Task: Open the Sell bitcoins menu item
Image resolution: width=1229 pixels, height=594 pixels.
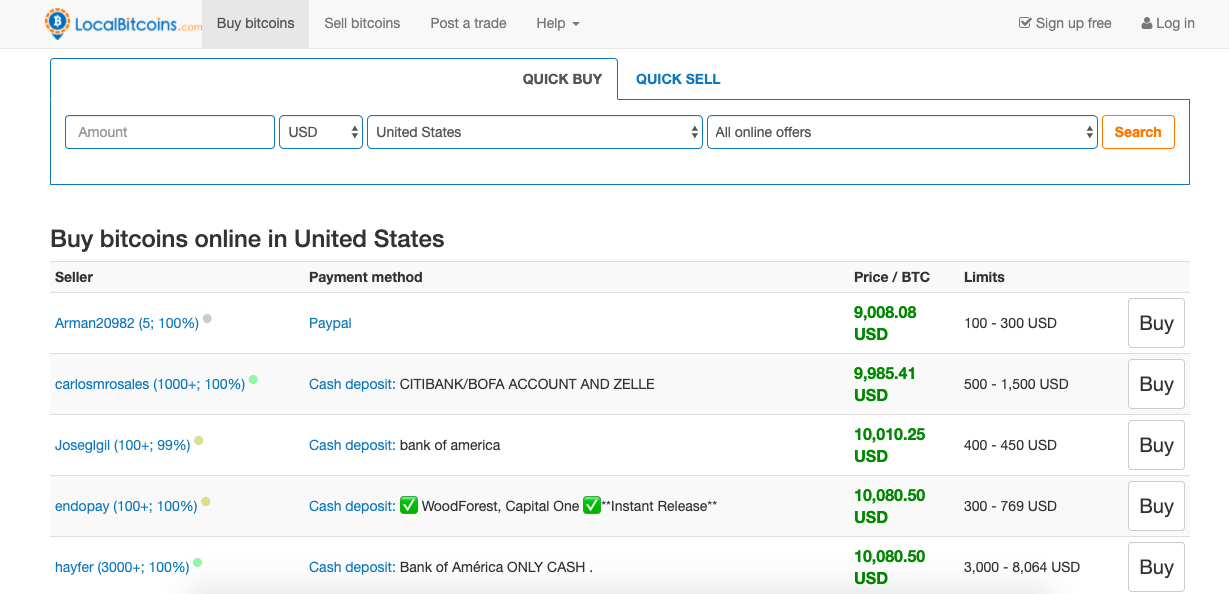Action: click(362, 23)
